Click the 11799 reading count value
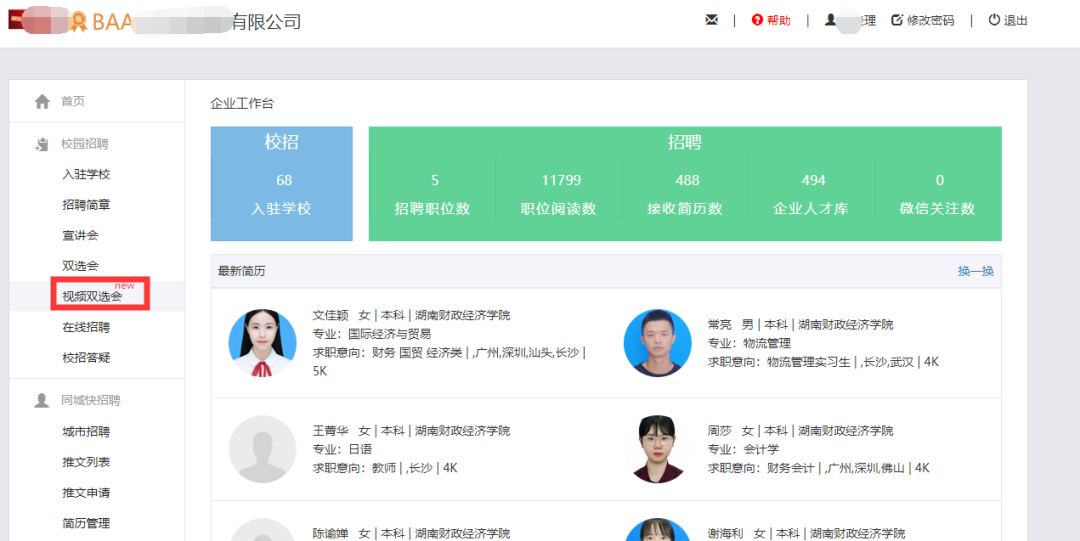 click(x=561, y=181)
